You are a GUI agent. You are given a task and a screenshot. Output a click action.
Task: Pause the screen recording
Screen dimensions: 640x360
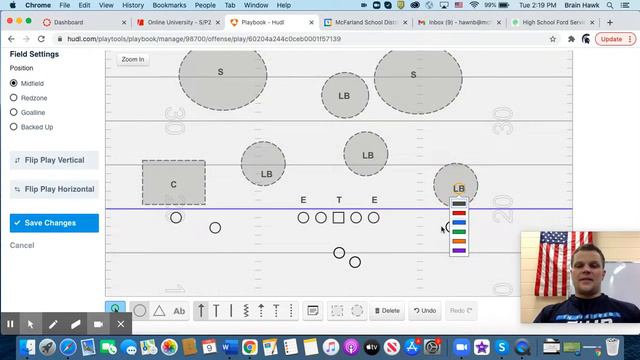(x=10, y=324)
